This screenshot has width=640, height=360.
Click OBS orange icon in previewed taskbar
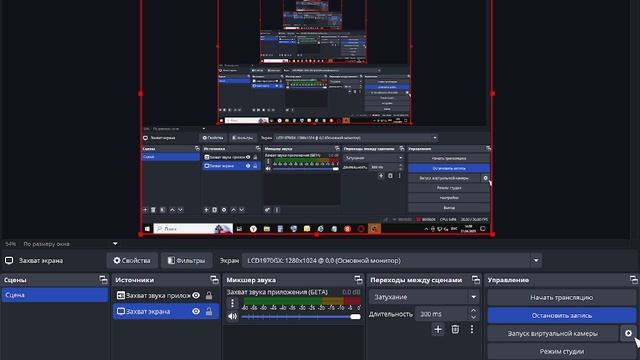374,229
